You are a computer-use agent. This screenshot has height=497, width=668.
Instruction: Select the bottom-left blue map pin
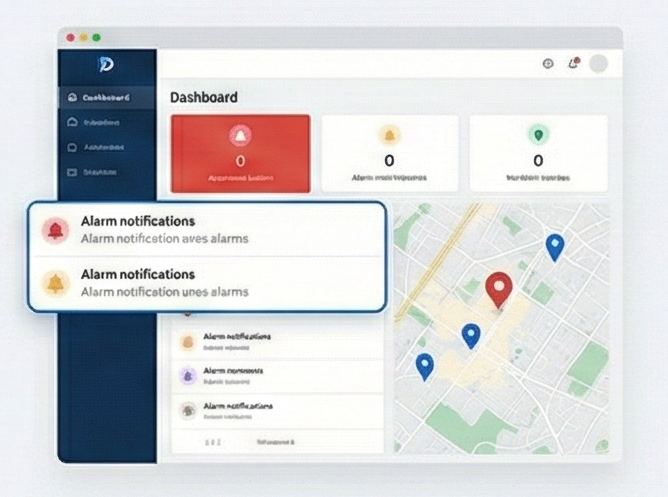tap(425, 365)
